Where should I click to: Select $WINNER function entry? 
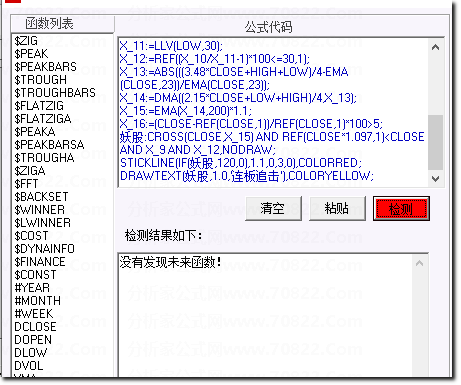click(40, 210)
